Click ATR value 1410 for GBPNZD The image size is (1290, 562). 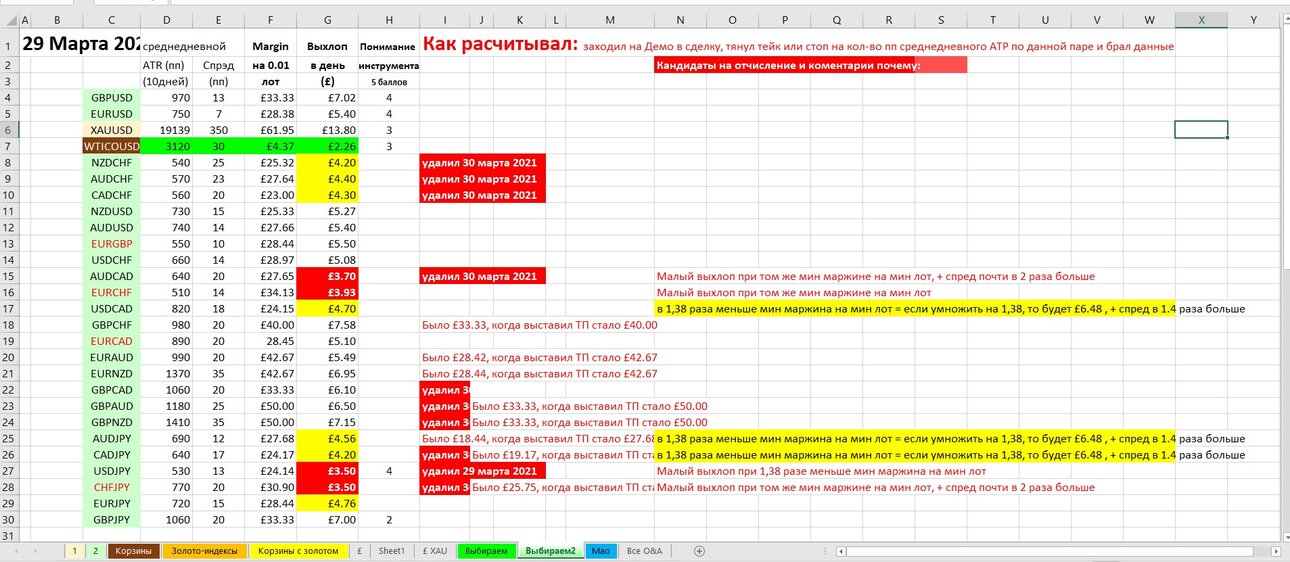click(x=166, y=422)
